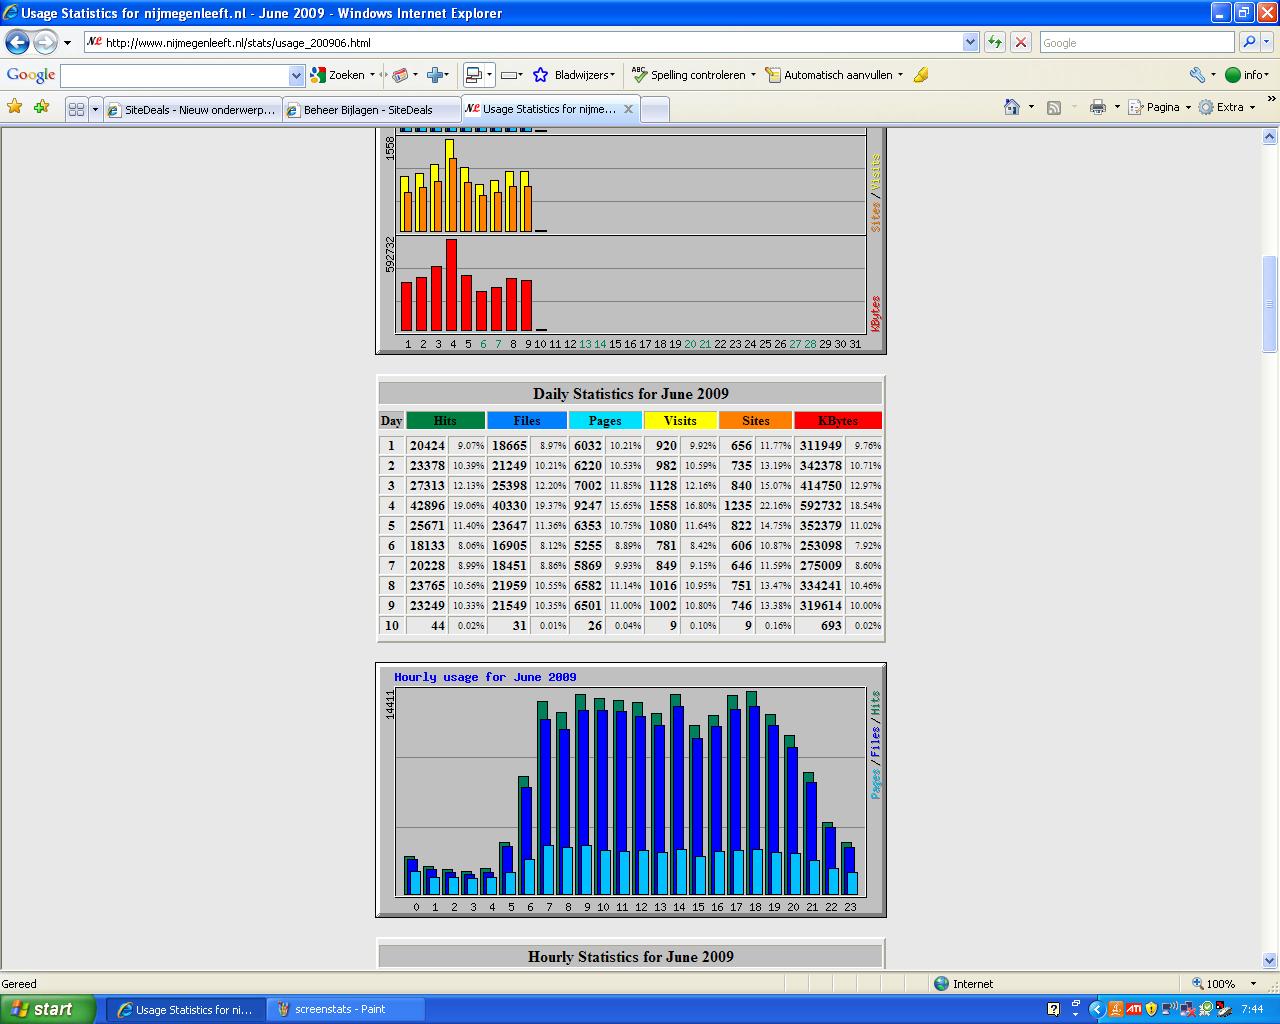Switch to Beheer Bijlagen SiteDeals tab

372,110
